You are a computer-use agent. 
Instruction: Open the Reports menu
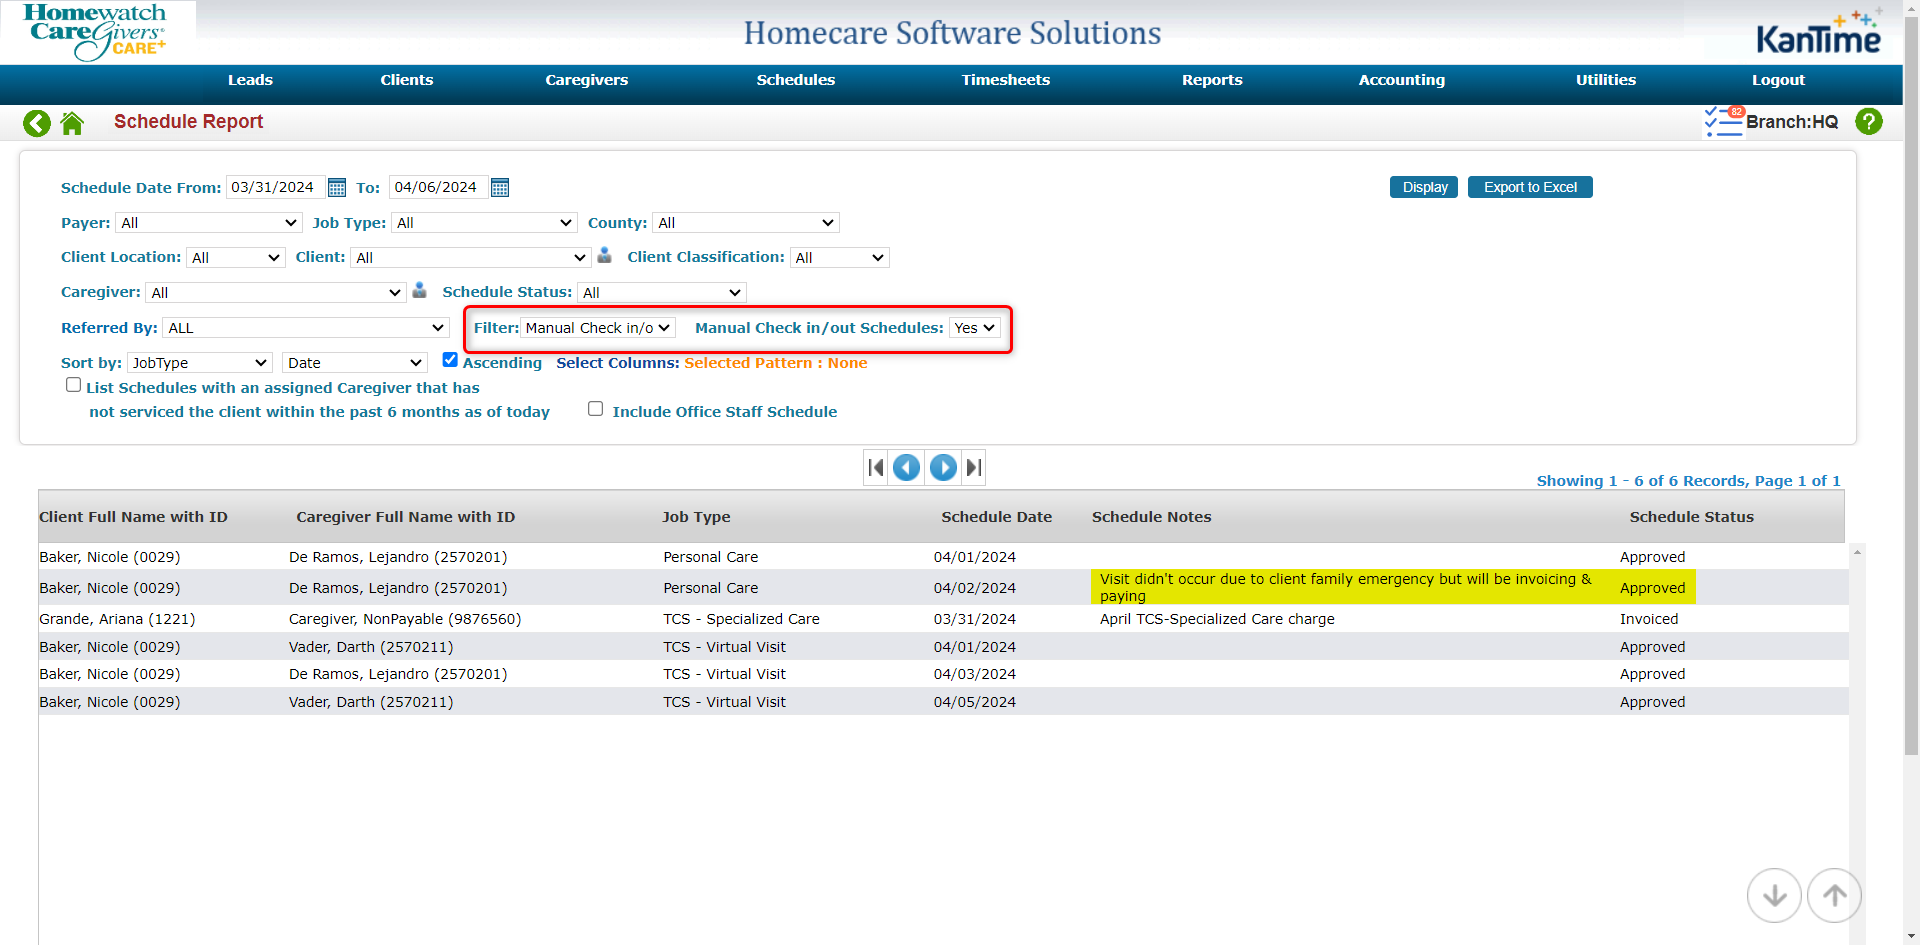click(1211, 80)
